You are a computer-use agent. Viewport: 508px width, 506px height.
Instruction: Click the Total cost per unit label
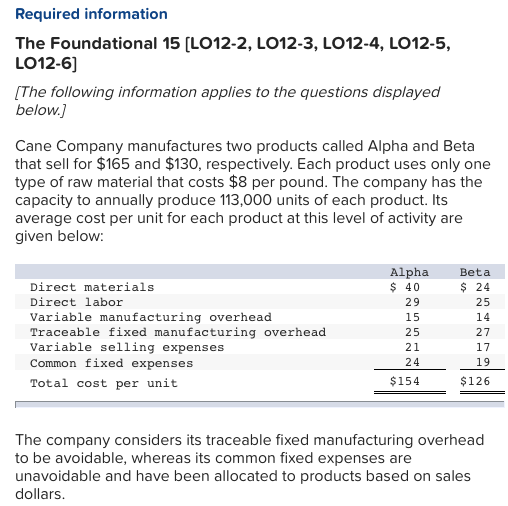click(104, 383)
